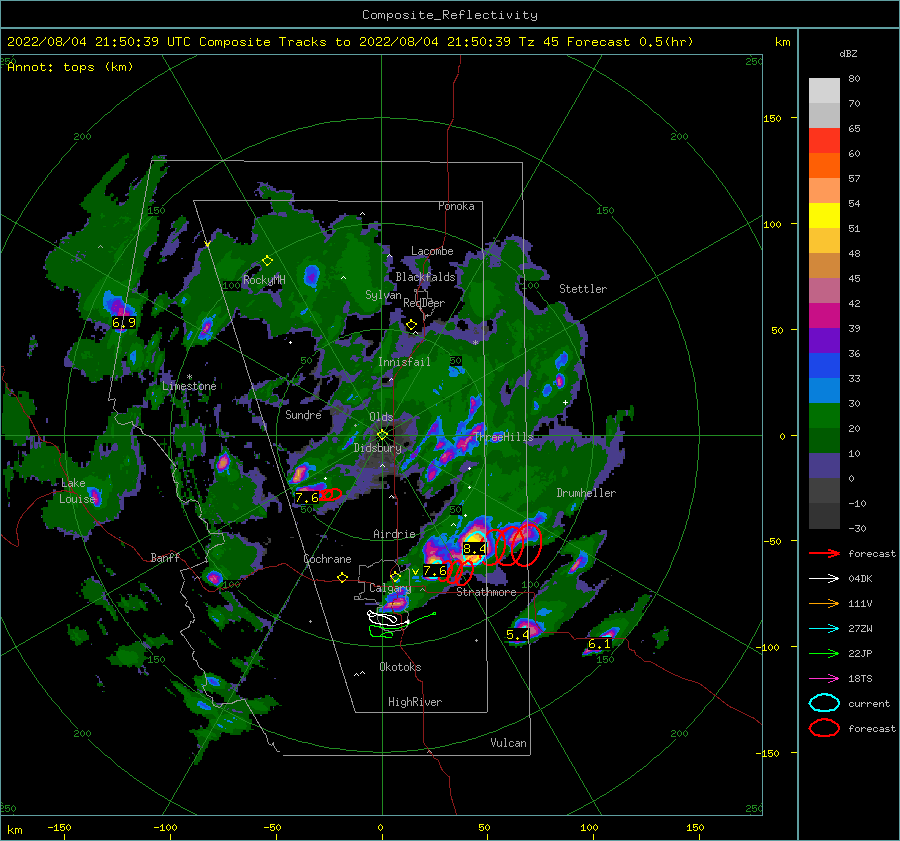Click the ThreeHills label on map

coord(503,437)
